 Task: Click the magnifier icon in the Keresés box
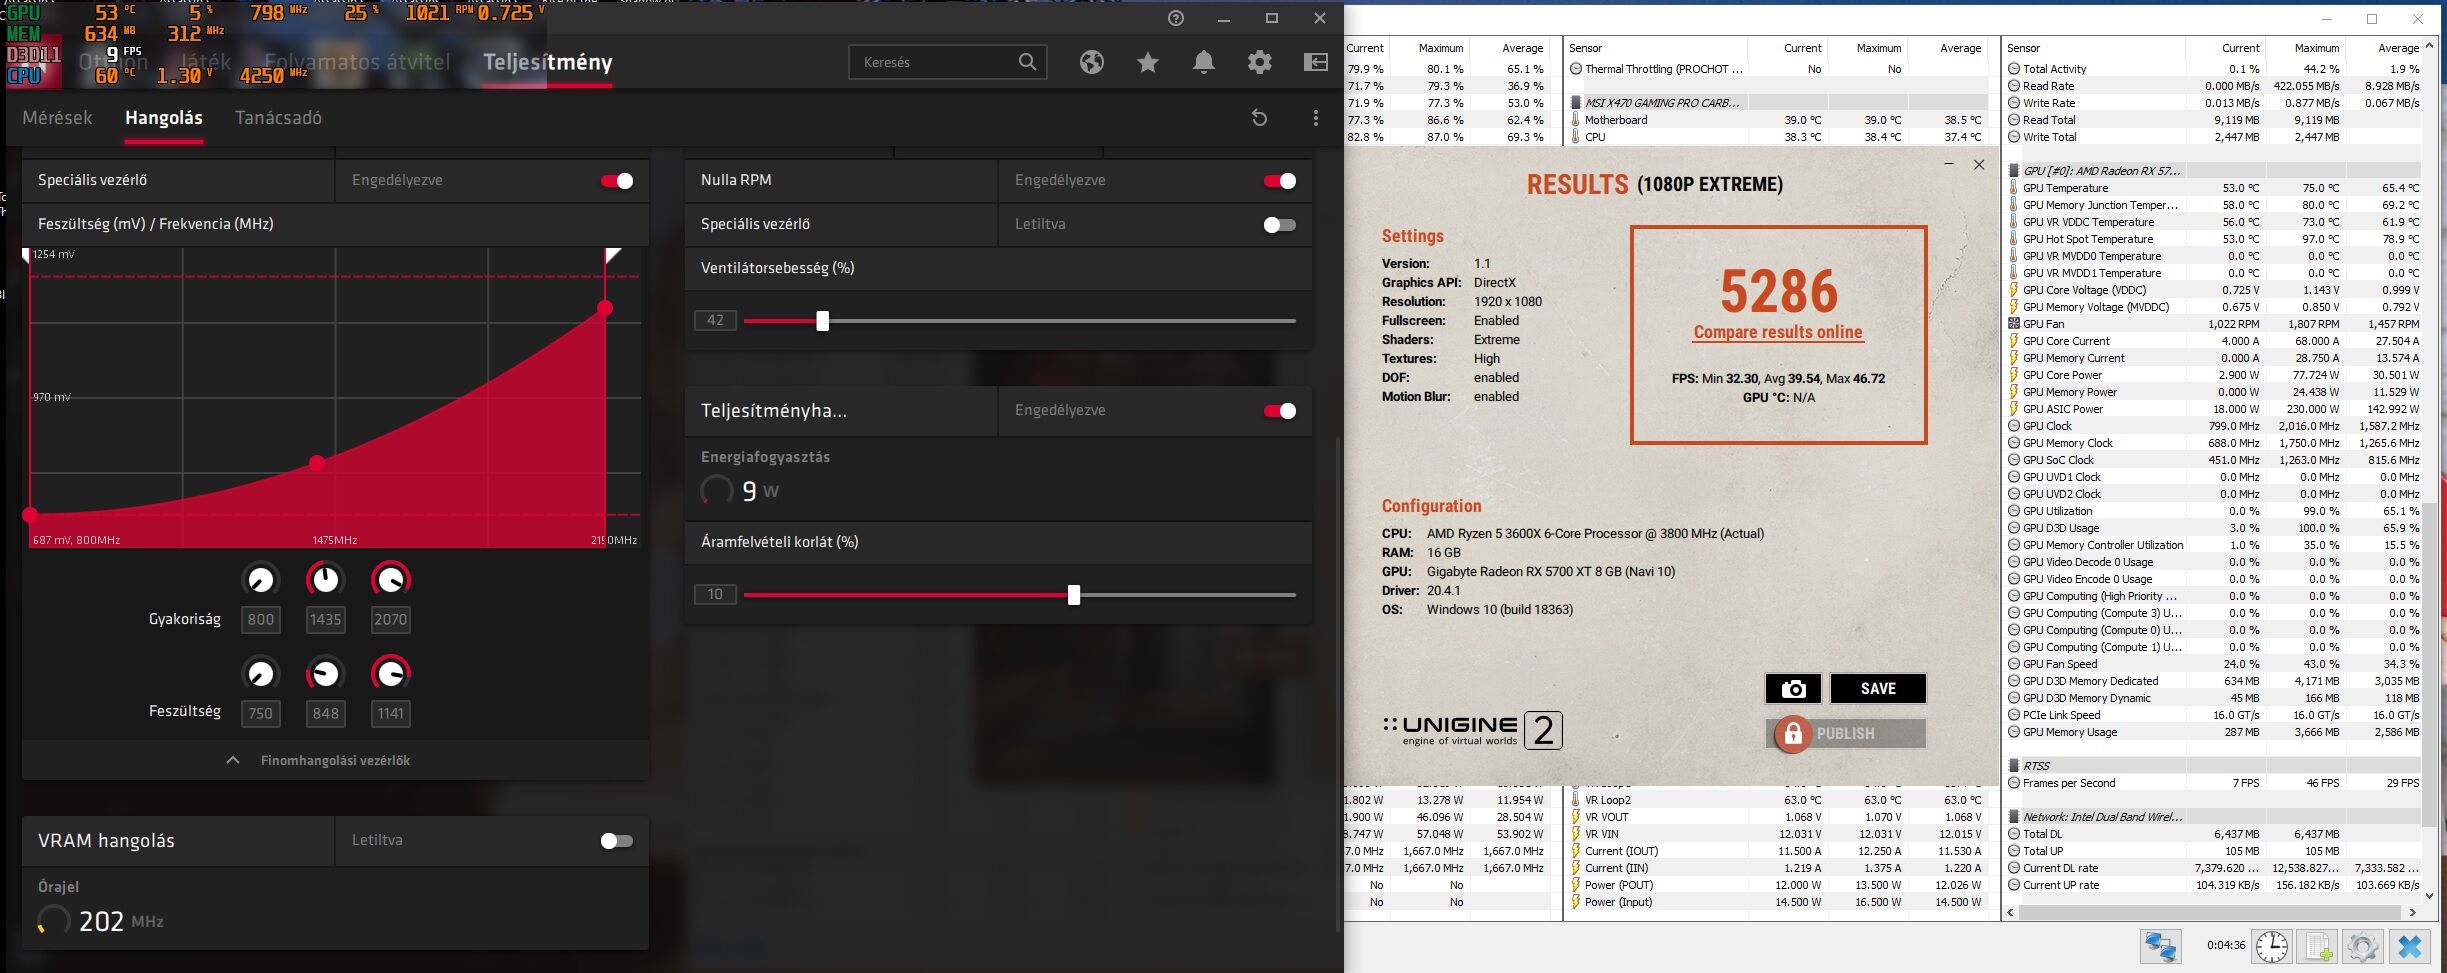tap(1027, 62)
